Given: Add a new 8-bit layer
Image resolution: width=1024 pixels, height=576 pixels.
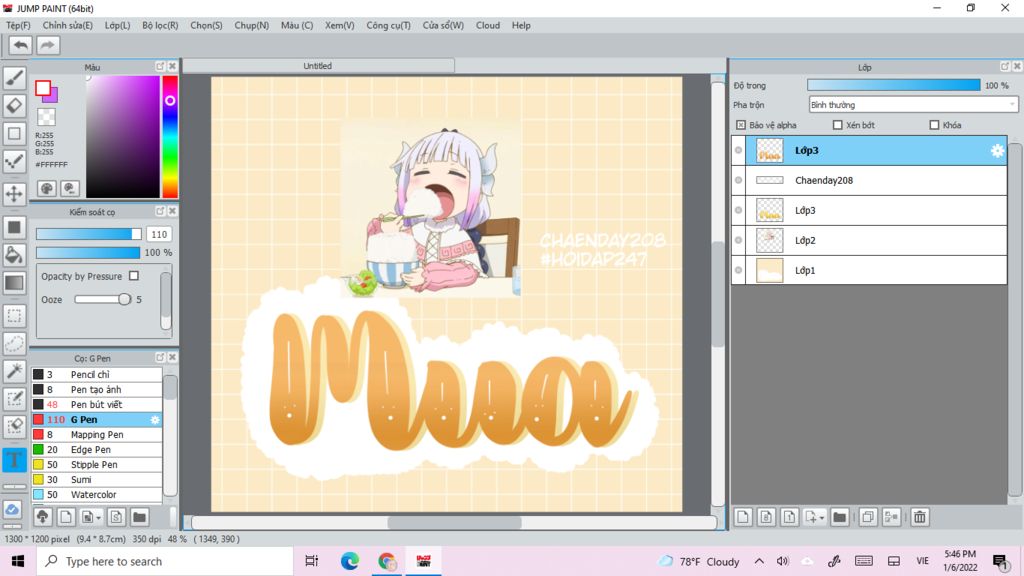Looking at the screenshot, I should pyautogui.click(x=766, y=517).
